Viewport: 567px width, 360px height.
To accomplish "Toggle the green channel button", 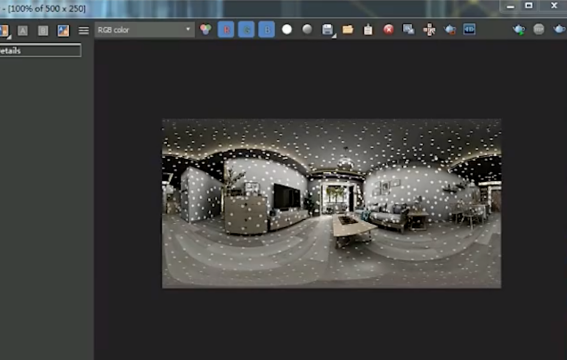I will [x=246, y=30].
